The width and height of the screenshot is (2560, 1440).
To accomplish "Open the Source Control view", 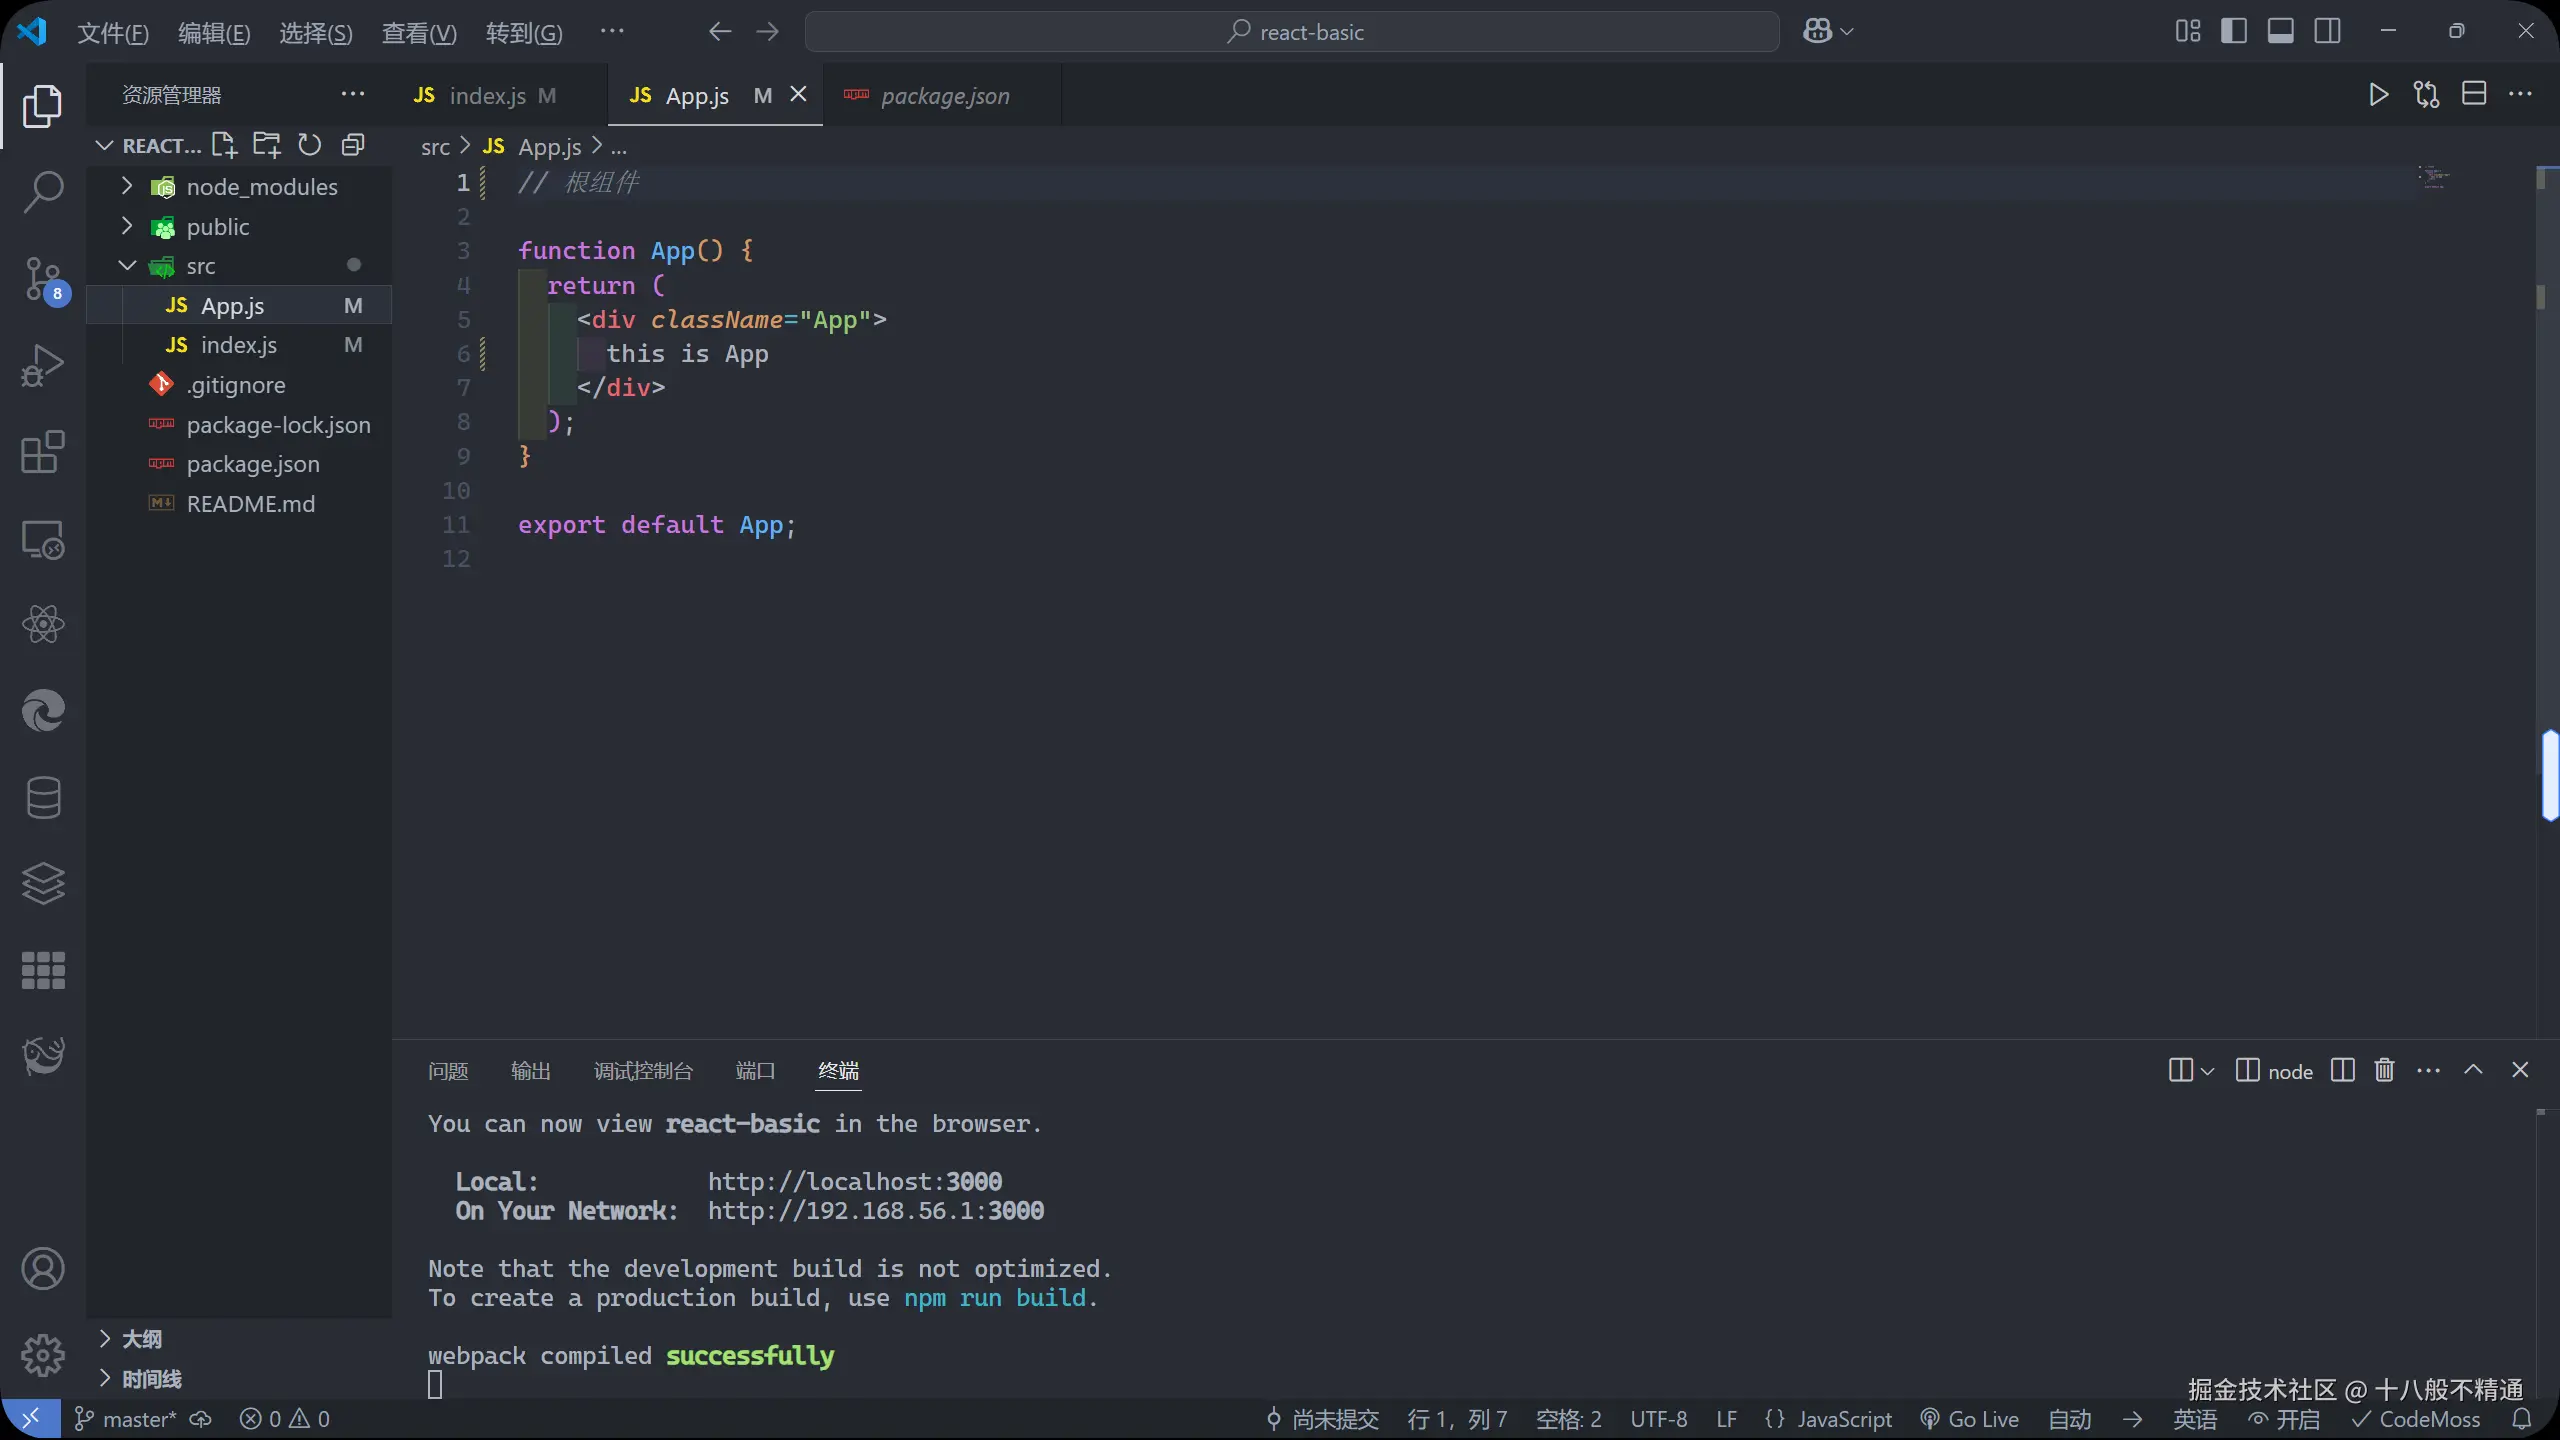I will pos(42,278).
